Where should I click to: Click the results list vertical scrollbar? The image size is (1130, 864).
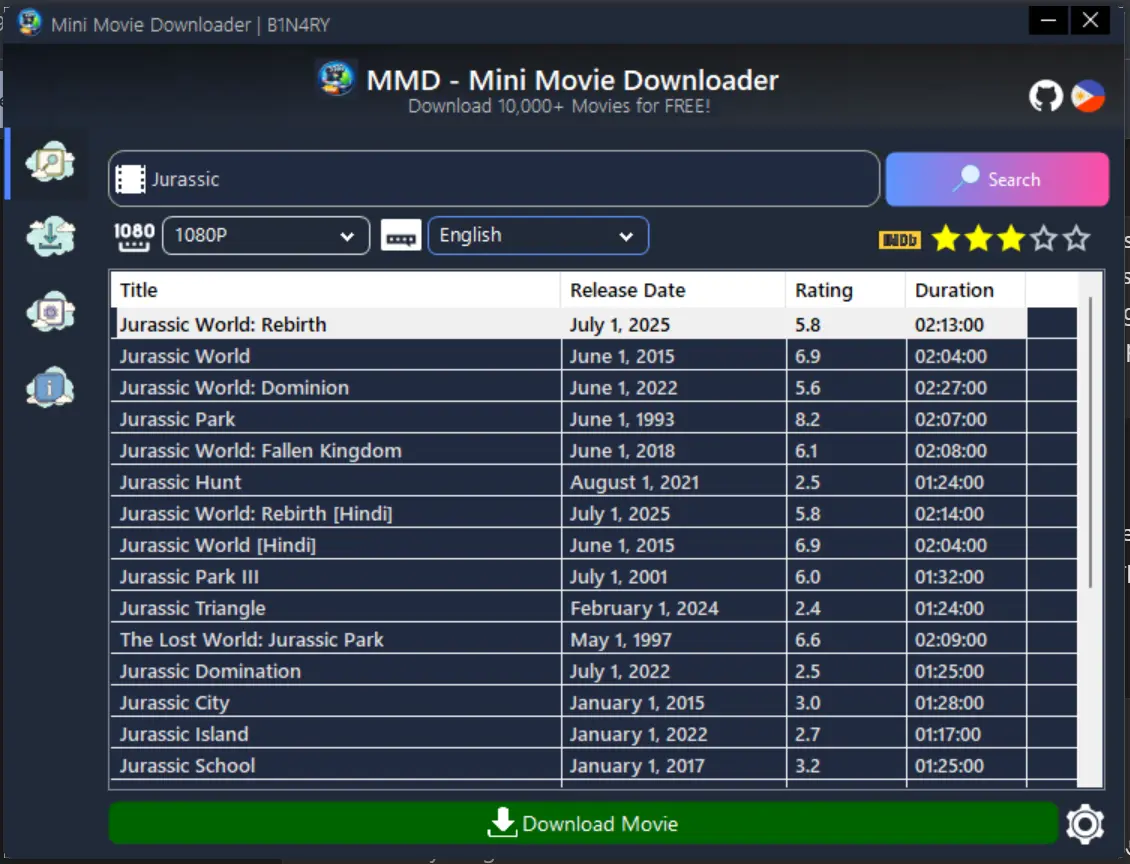[x=1090, y=442]
